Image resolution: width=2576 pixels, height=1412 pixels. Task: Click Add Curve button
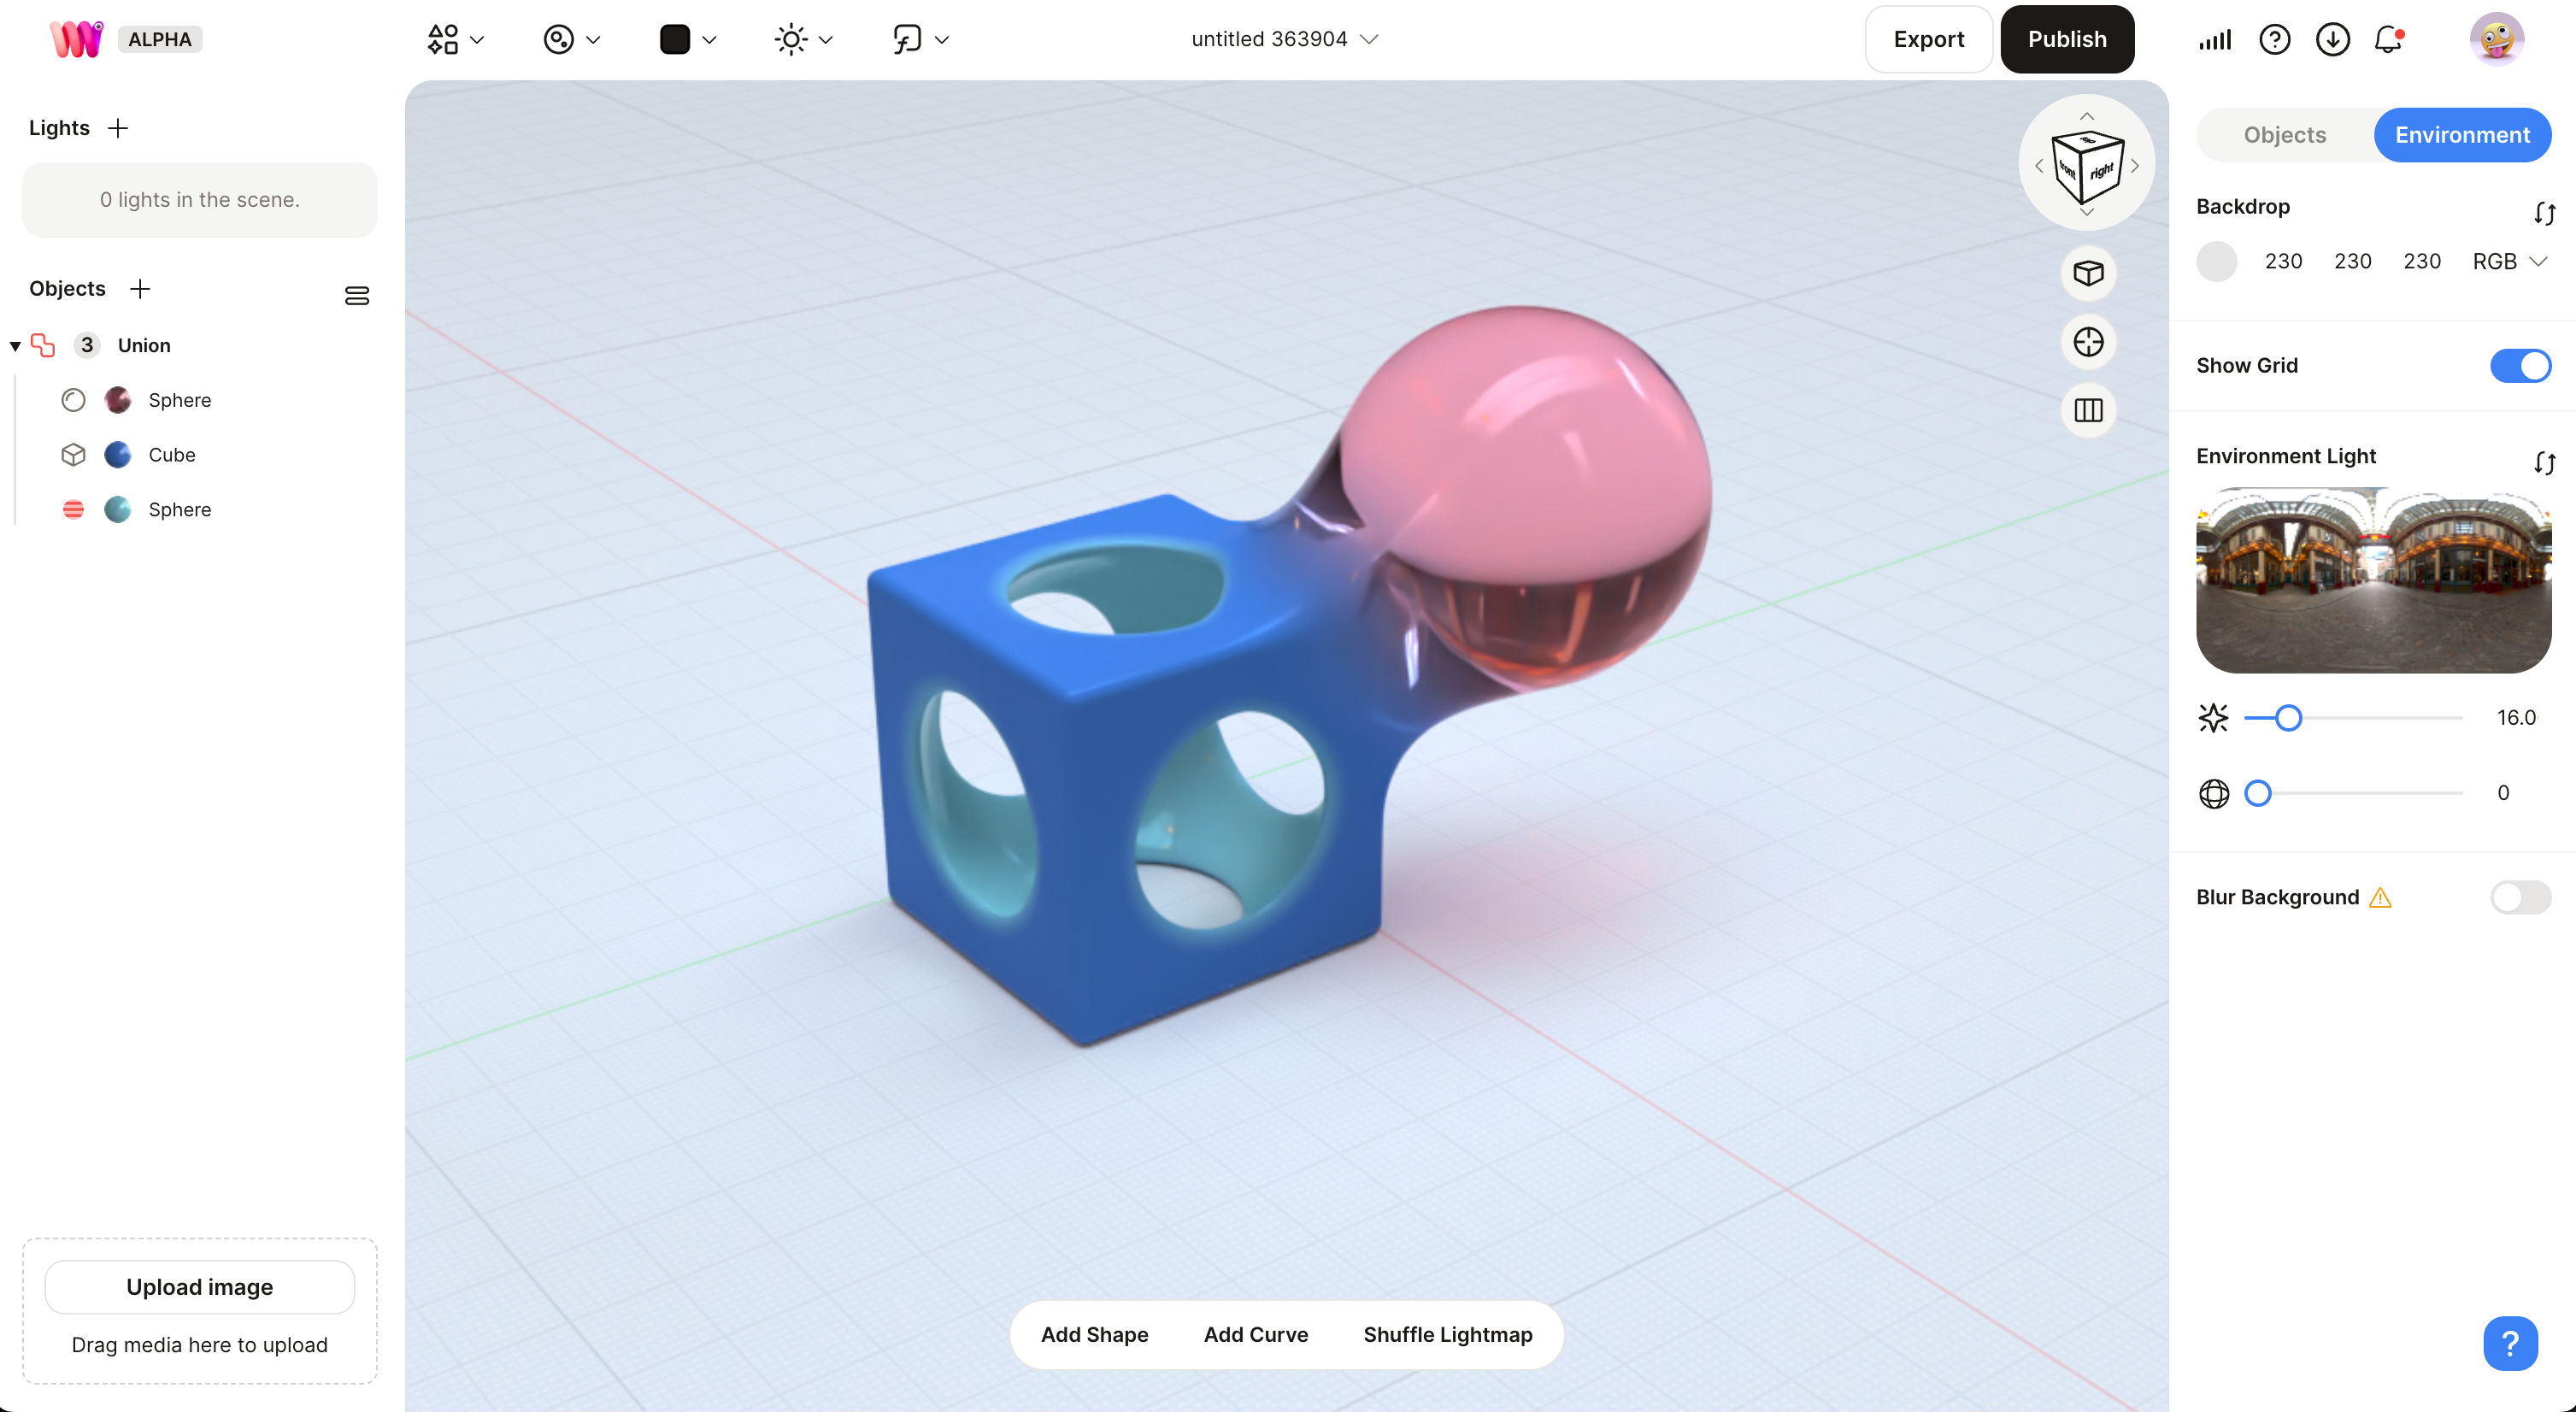1255,1334
